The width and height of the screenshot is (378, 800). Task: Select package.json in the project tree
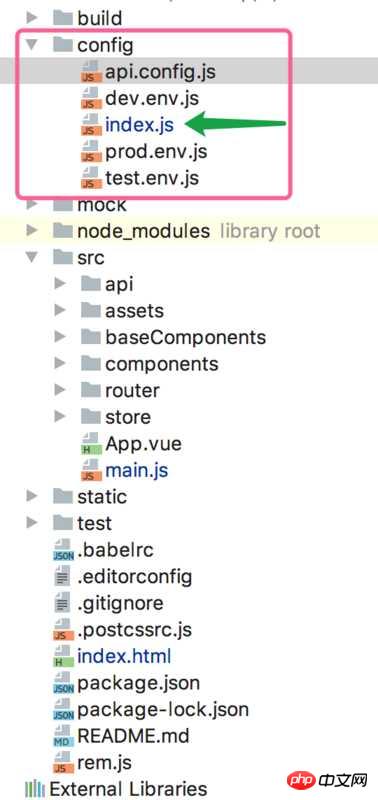coord(138,683)
